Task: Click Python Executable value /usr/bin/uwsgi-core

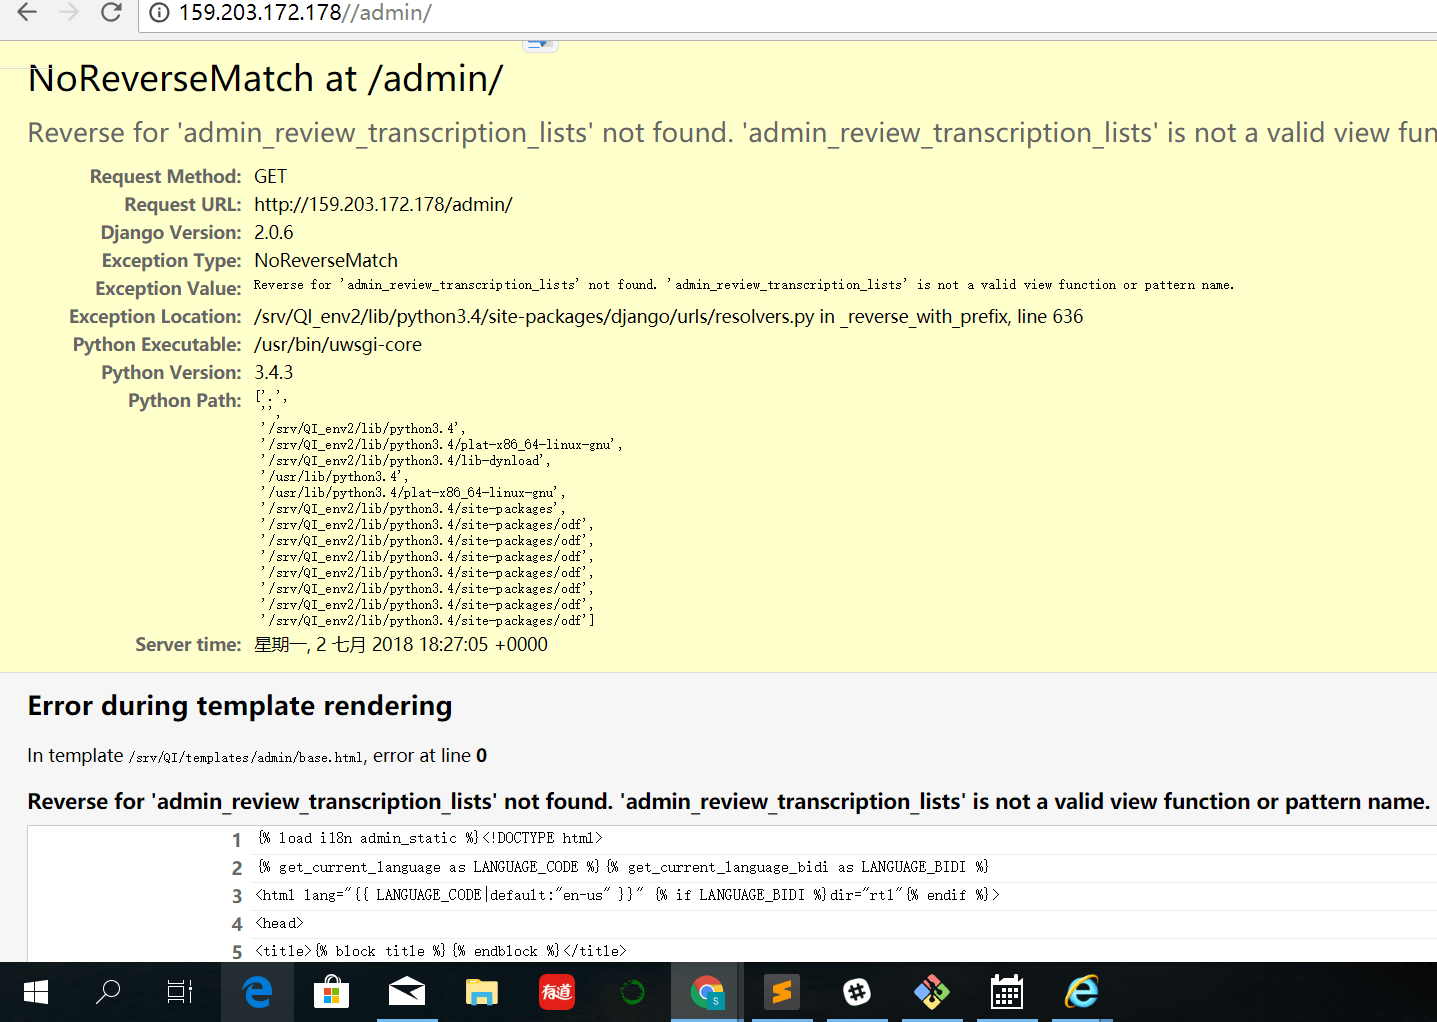Action: click(x=338, y=344)
